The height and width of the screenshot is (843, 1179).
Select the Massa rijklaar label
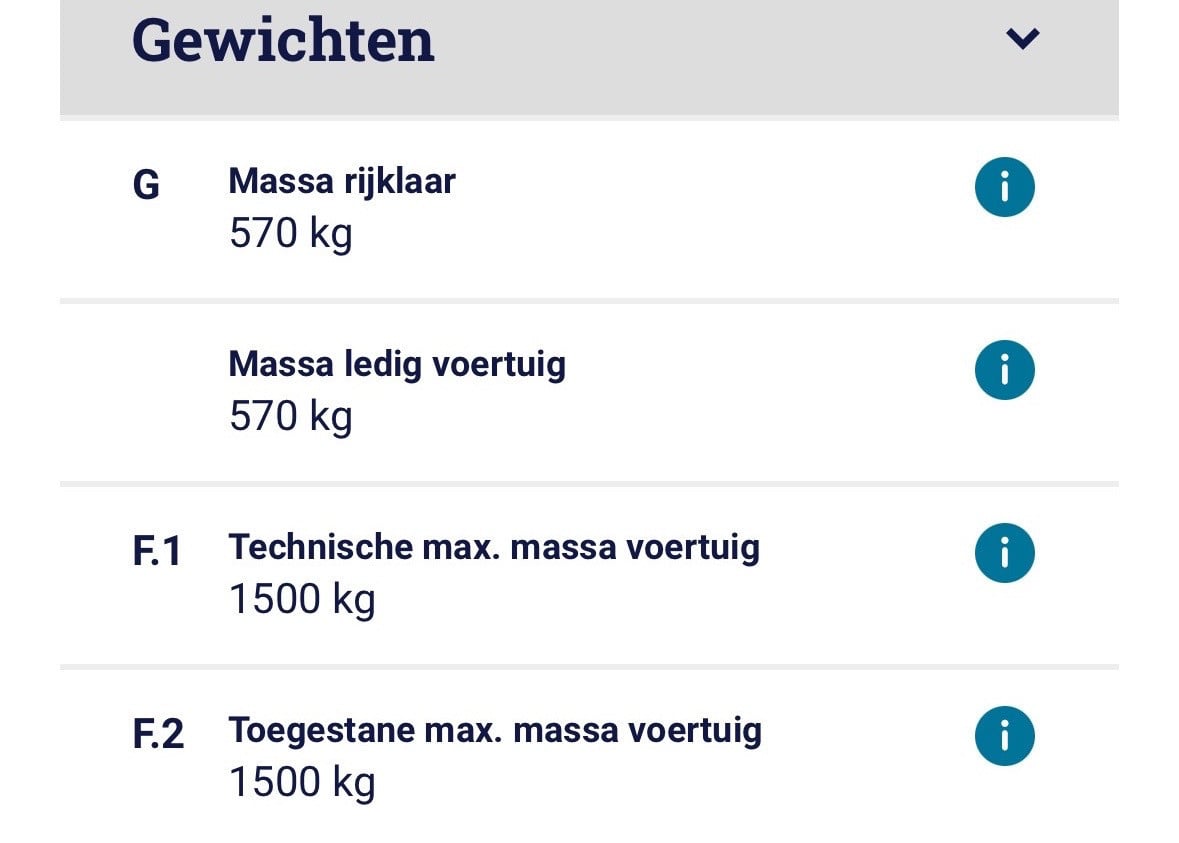tap(342, 182)
